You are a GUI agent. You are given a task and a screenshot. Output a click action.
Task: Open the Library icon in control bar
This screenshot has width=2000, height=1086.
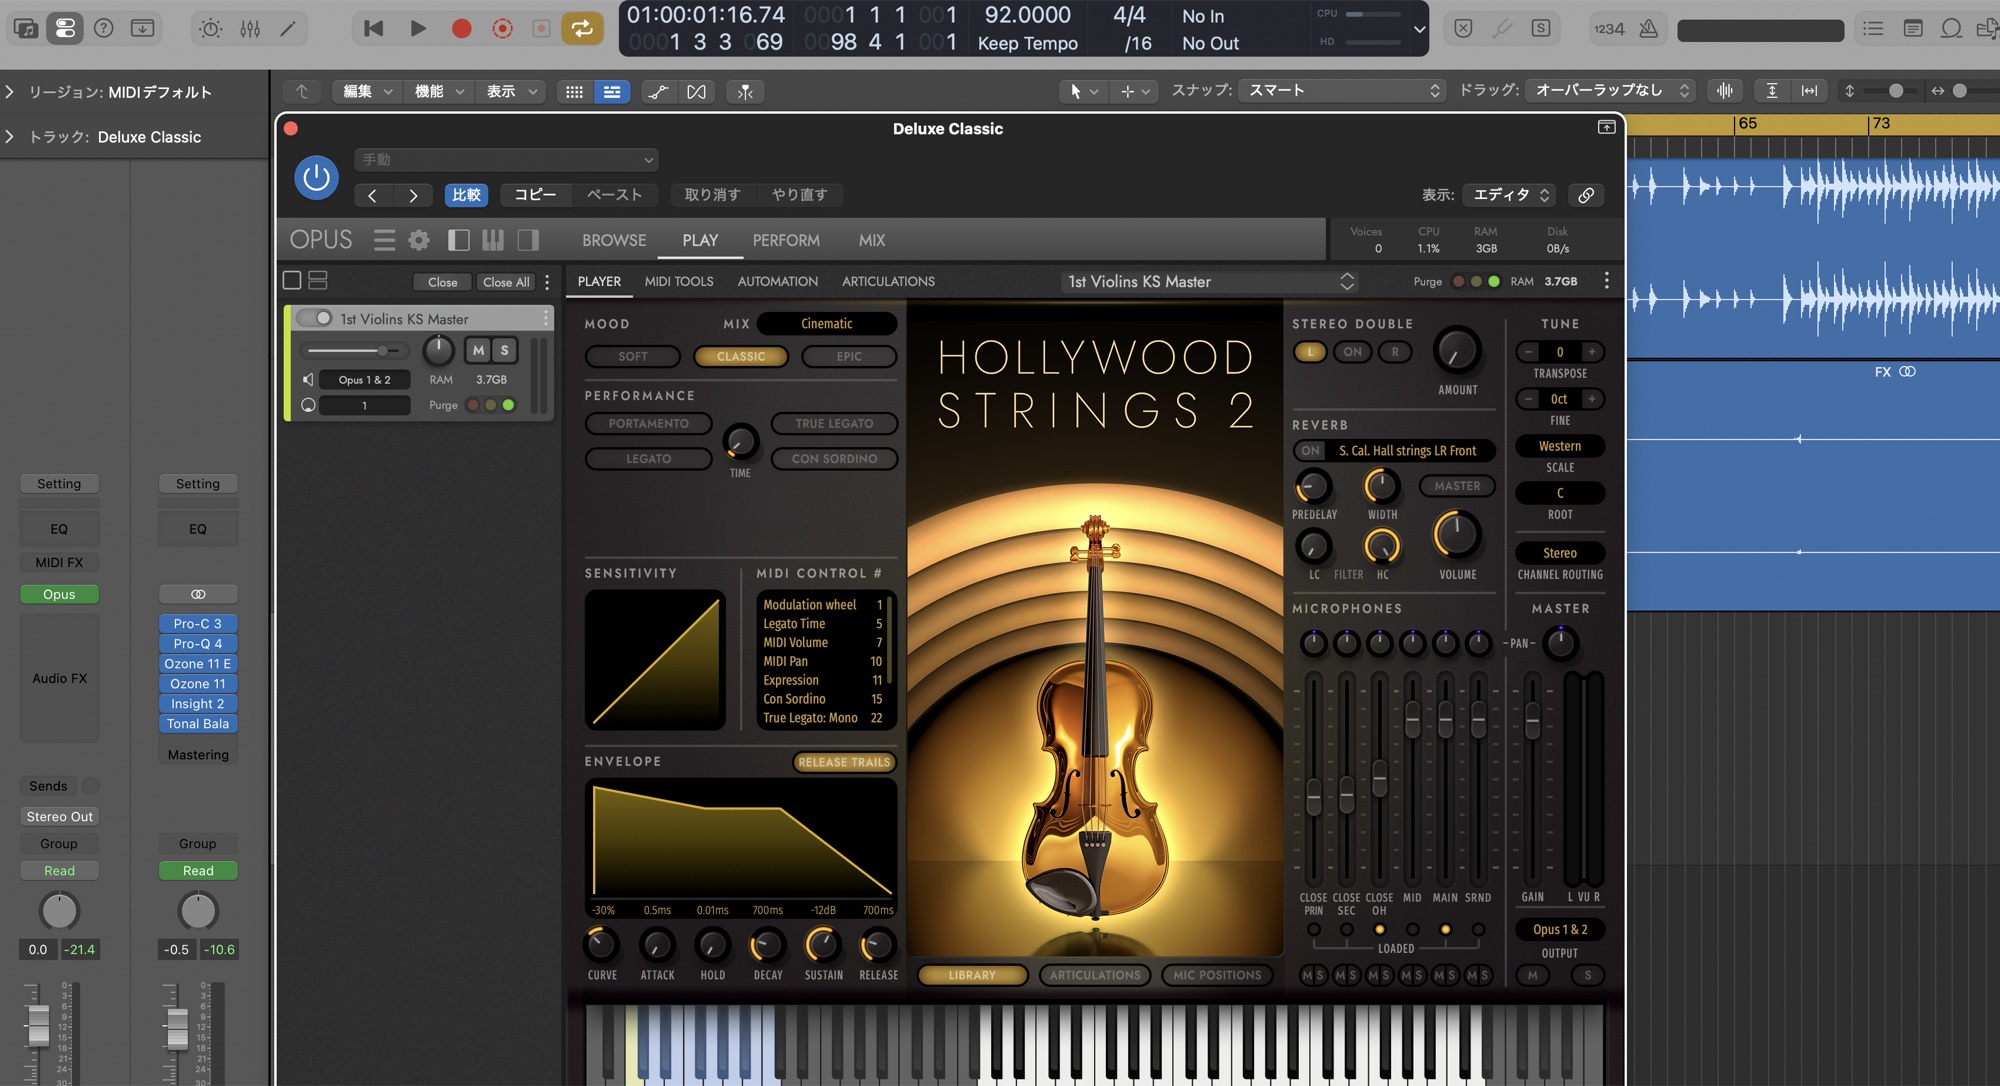point(26,28)
